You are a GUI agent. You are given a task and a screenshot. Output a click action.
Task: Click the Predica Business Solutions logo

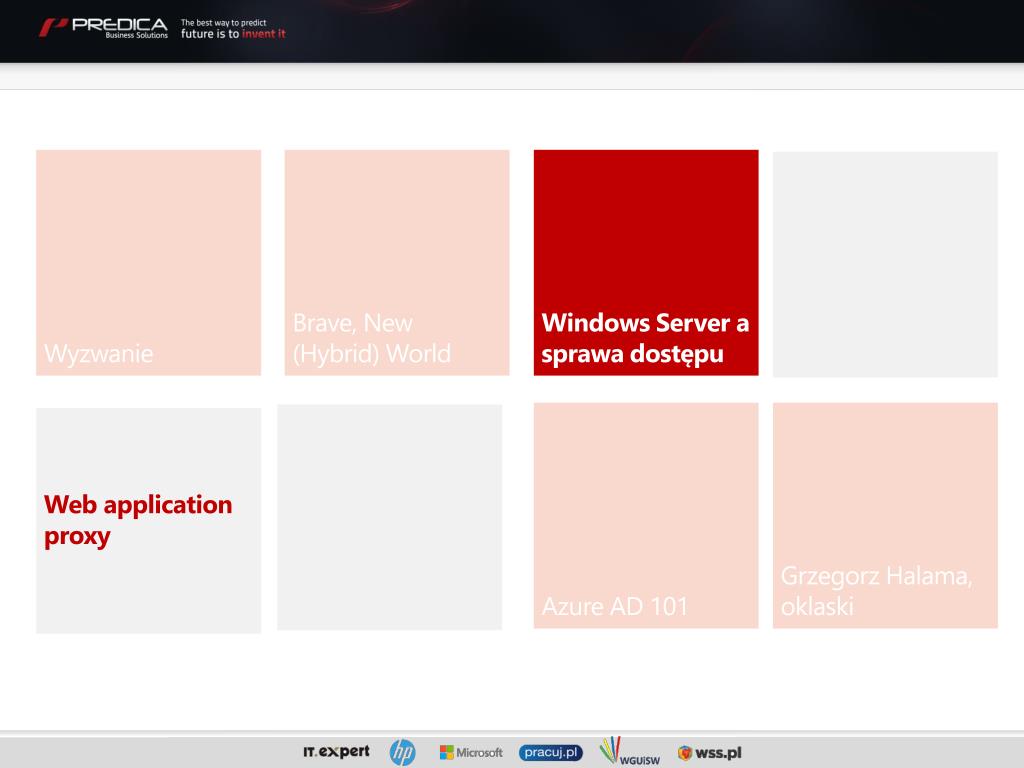tap(103, 28)
